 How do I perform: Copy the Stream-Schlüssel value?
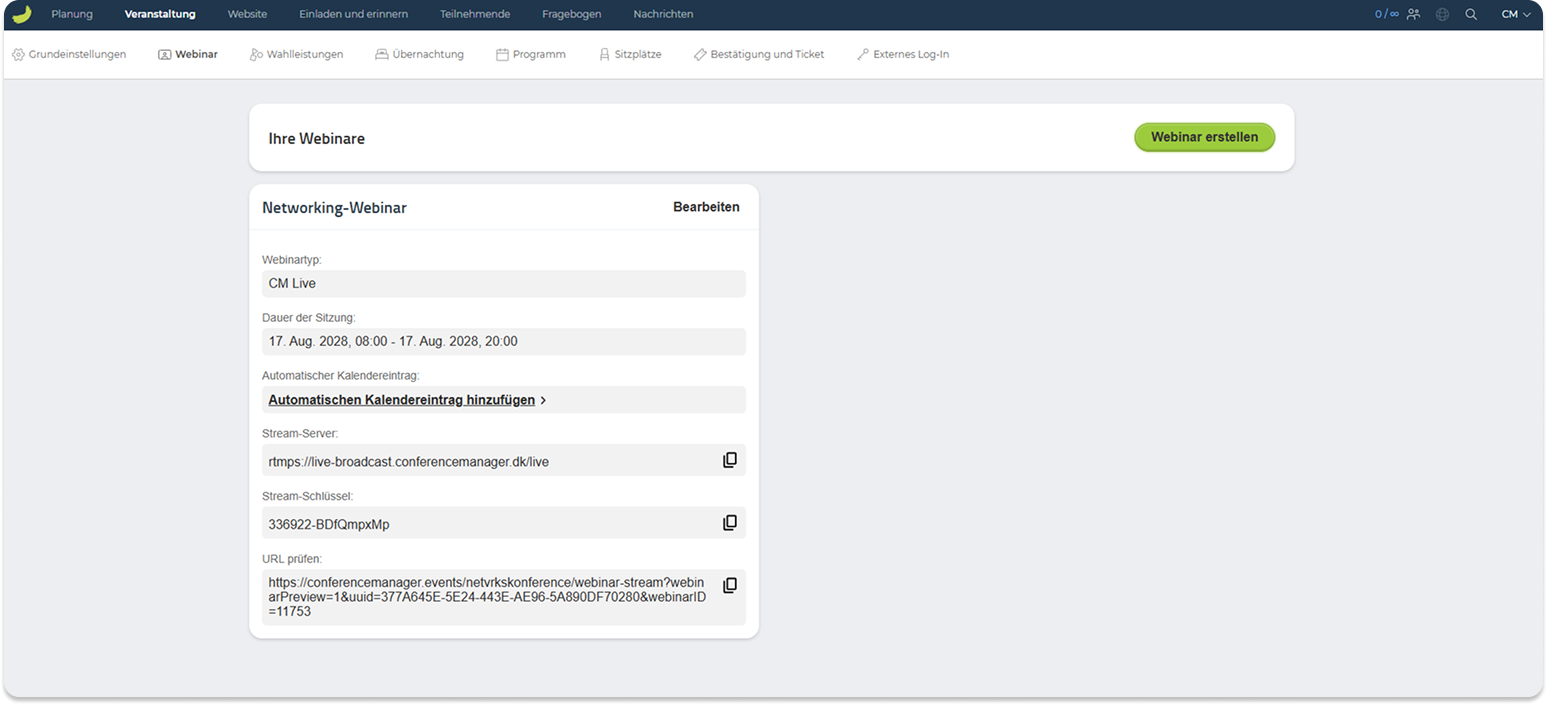(x=730, y=522)
